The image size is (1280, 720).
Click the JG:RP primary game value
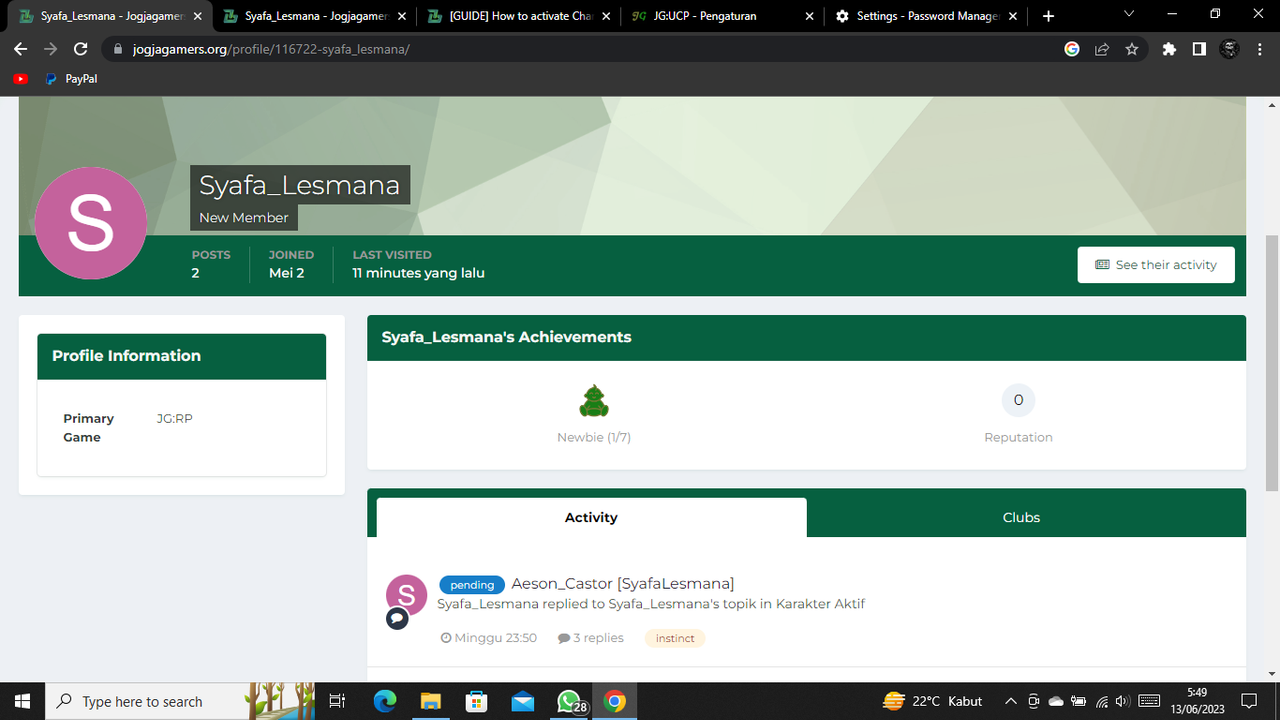pos(175,419)
